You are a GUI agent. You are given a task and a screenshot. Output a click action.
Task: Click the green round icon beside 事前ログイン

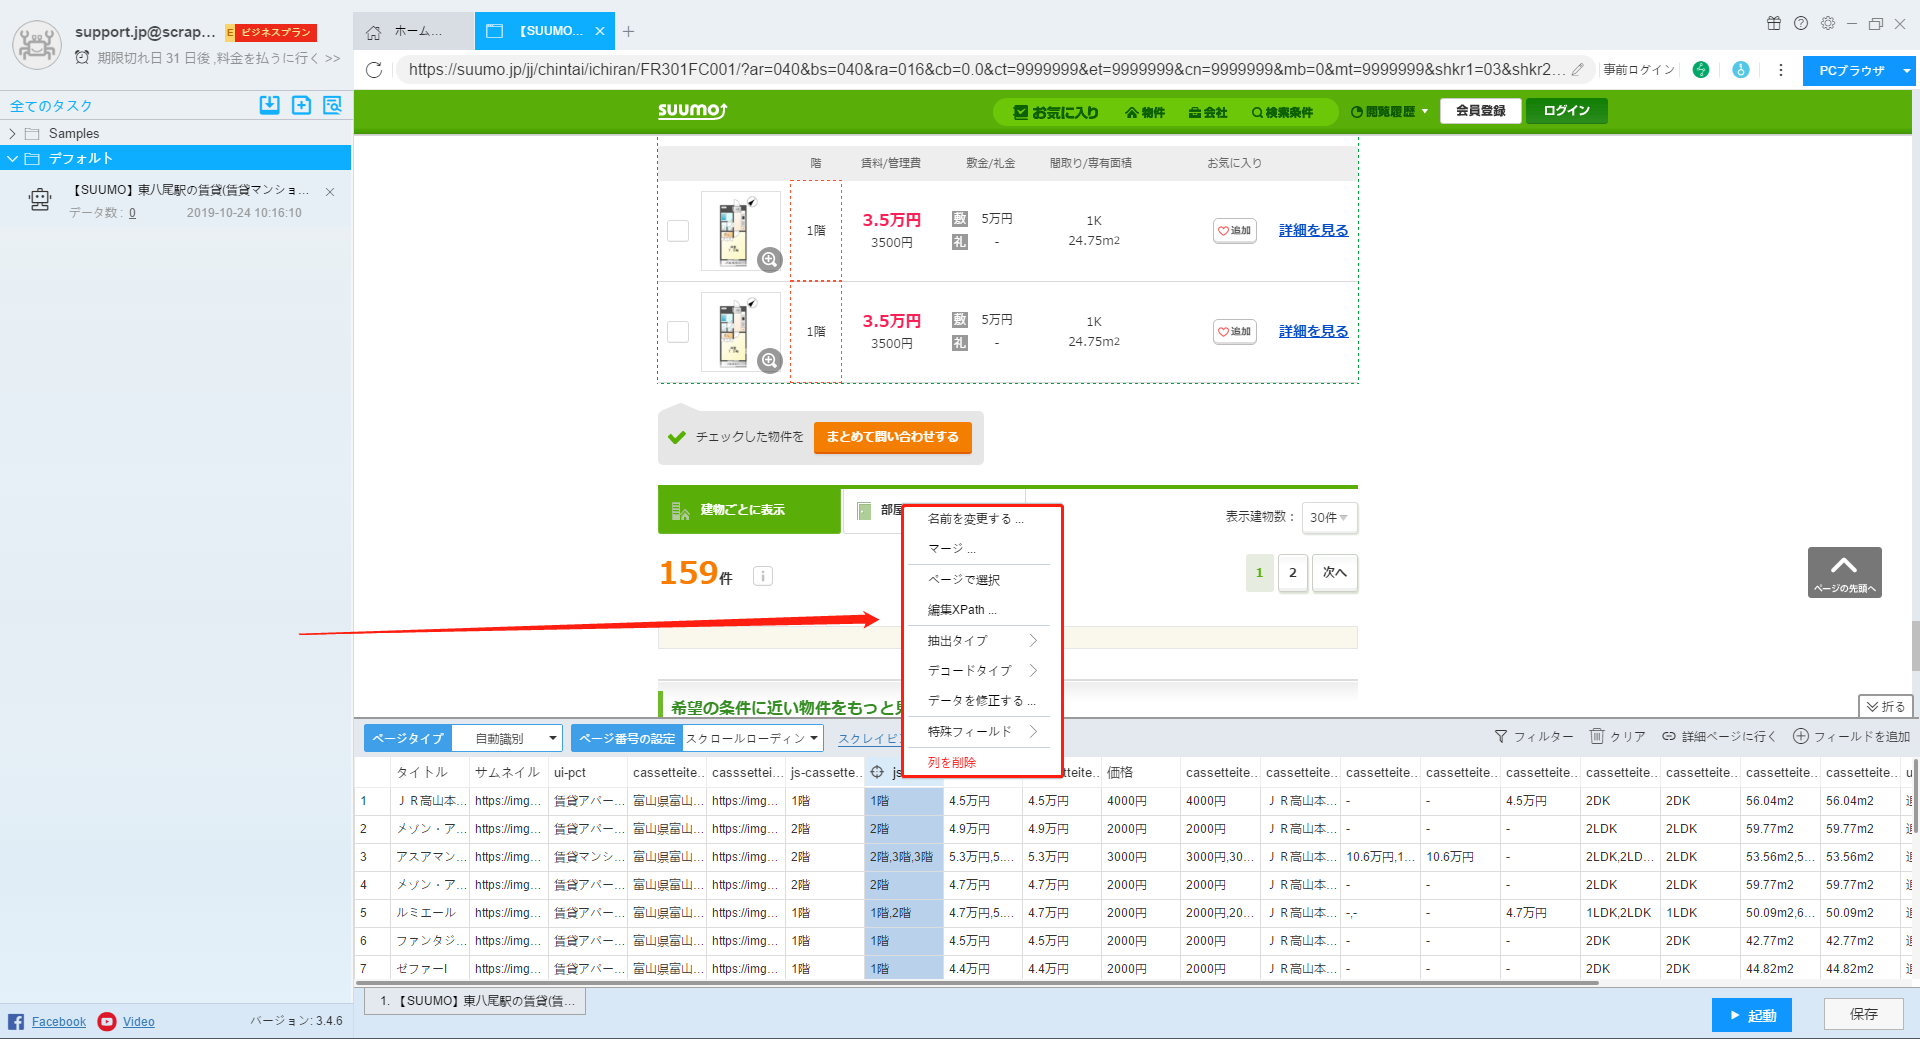click(1701, 70)
